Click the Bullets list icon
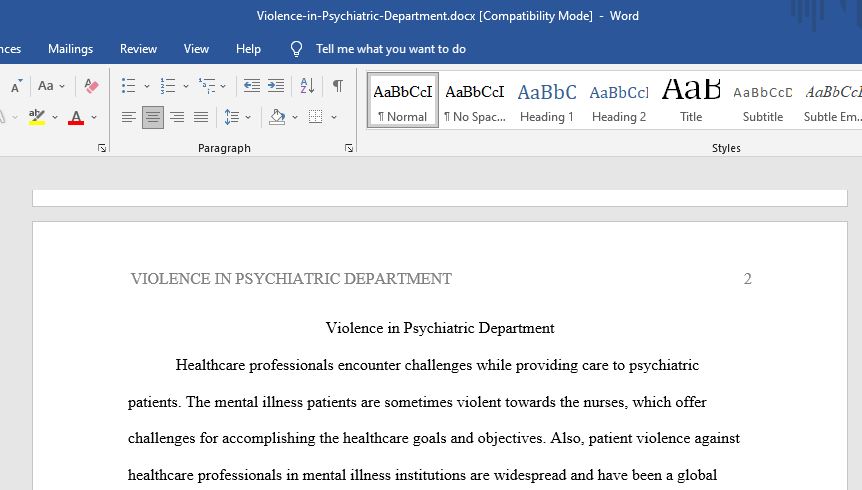The image size is (862, 490). point(129,86)
